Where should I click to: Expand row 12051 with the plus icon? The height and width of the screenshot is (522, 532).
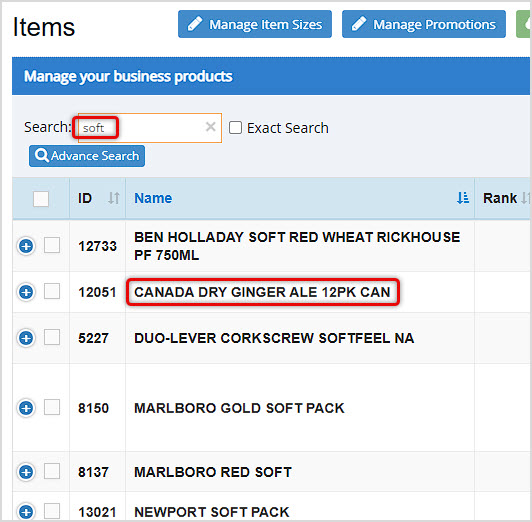pos(26,292)
